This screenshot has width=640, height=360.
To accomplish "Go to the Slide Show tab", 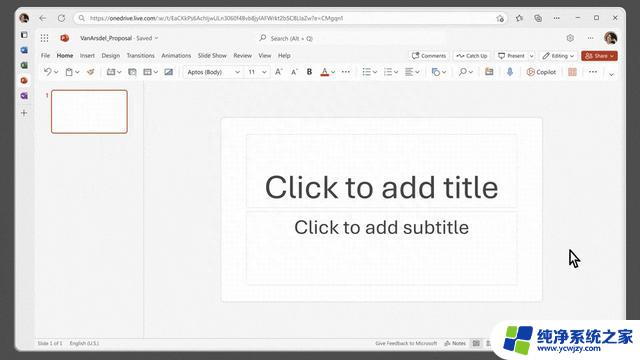I will [212, 56].
